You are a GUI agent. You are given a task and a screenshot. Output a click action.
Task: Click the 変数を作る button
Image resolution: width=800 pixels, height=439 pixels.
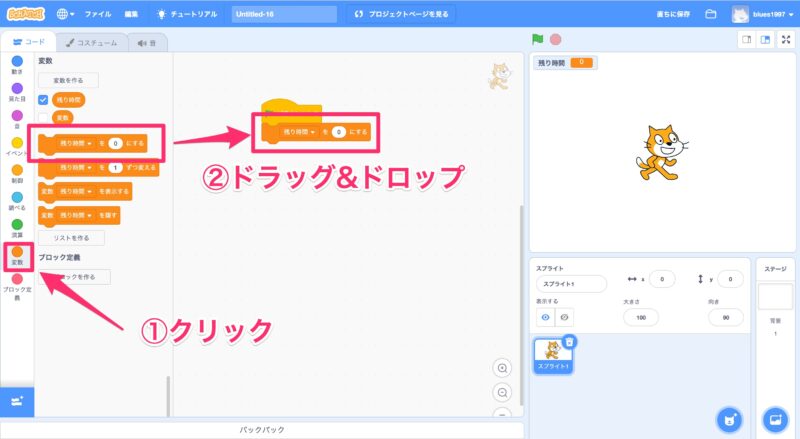[68, 80]
